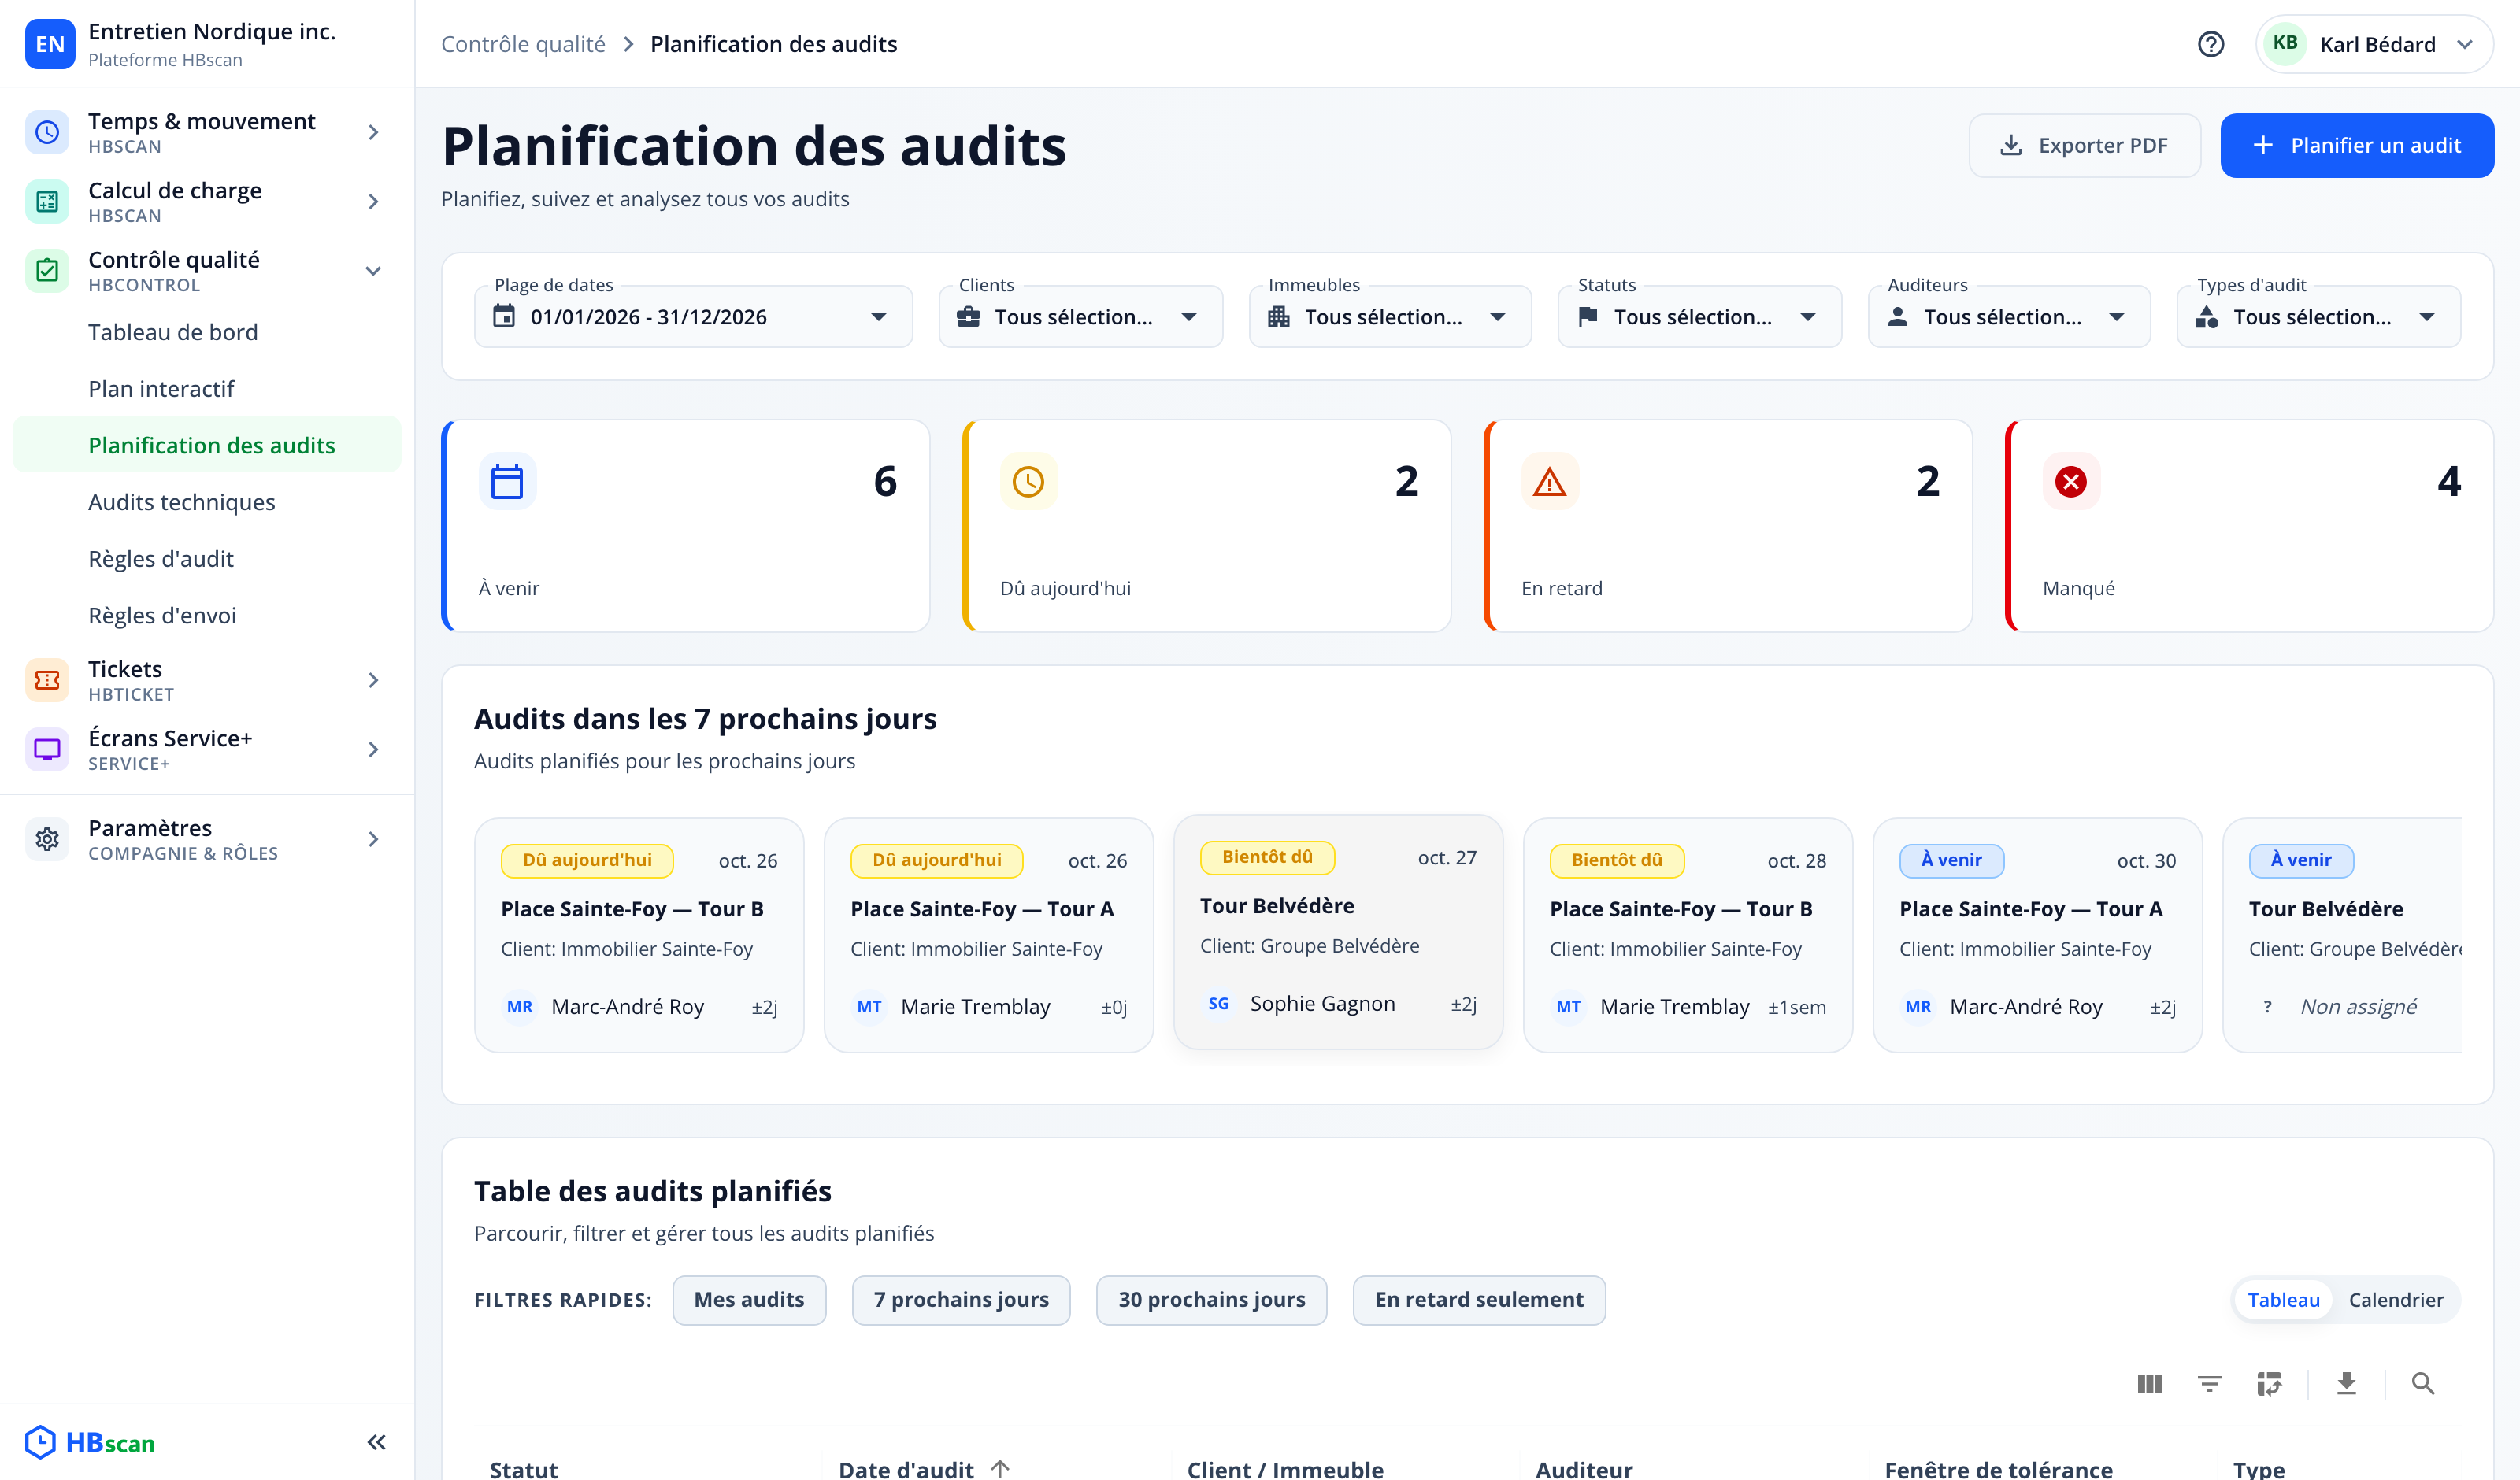
Task: Click the HBscan logo at sidebar bottom
Action: (x=90, y=1442)
